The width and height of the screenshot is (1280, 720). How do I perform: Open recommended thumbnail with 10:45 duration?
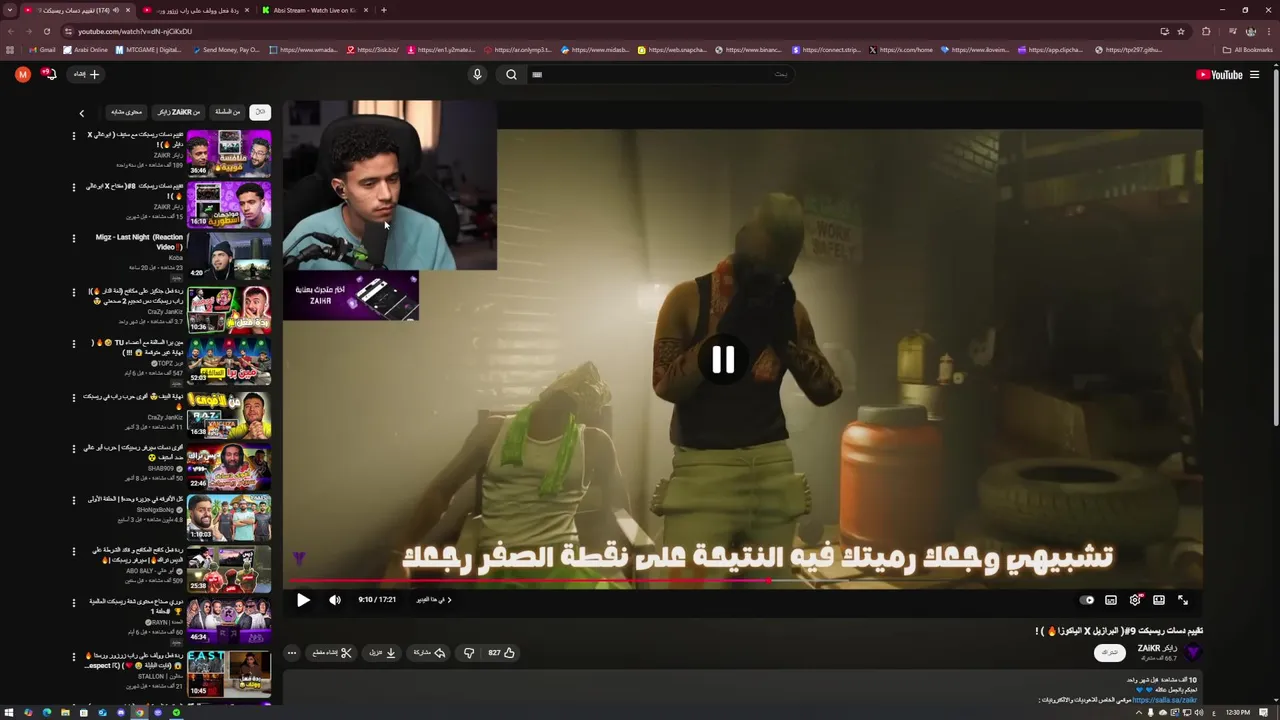point(229,674)
